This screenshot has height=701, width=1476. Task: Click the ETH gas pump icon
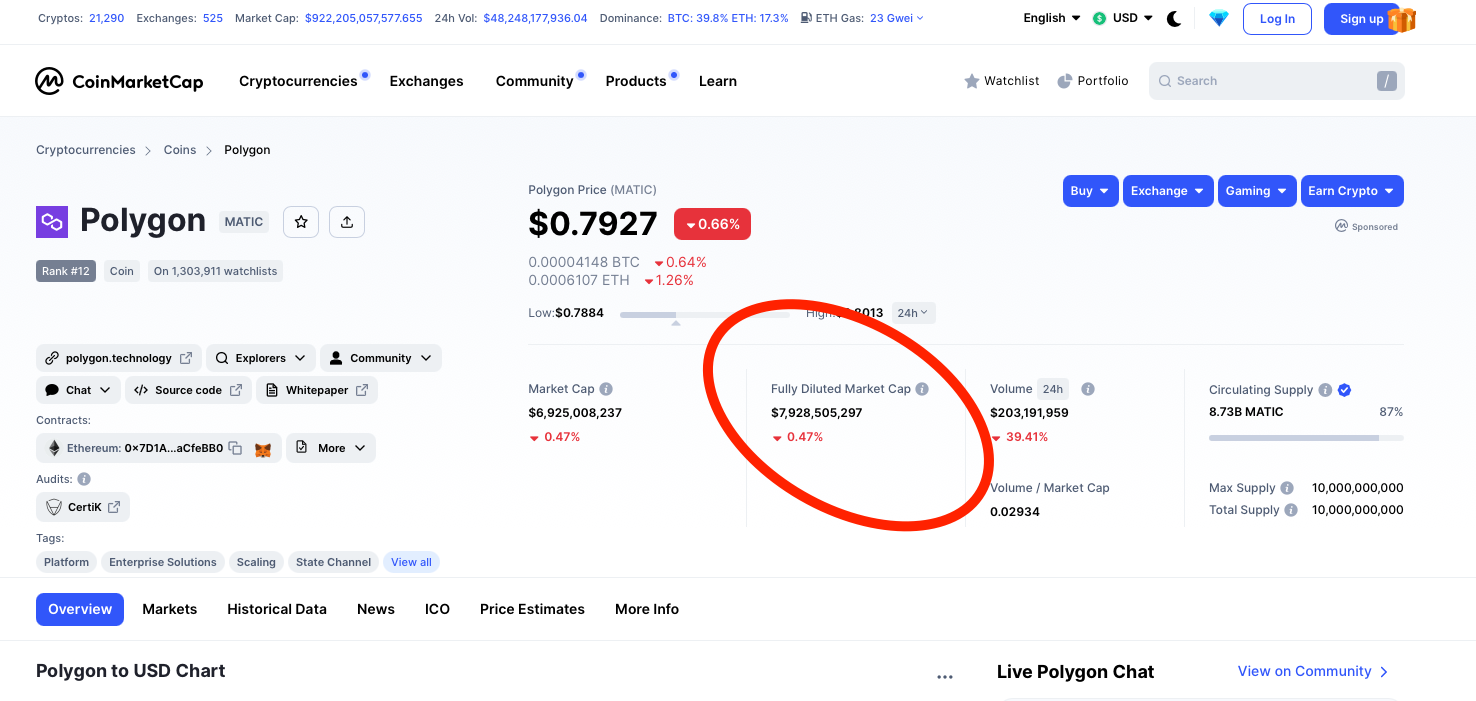click(806, 18)
